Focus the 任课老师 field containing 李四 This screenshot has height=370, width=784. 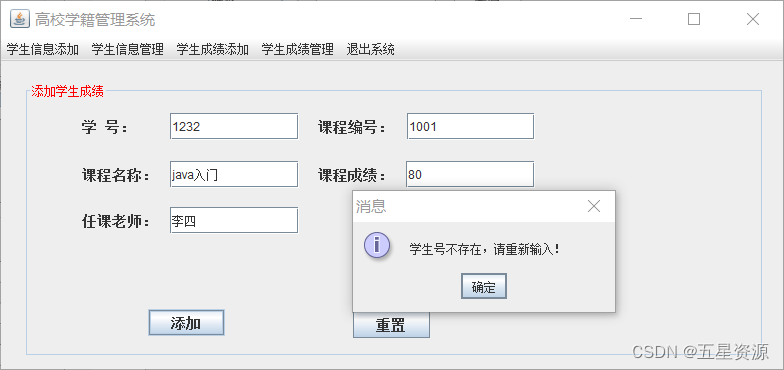pos(234,220)
